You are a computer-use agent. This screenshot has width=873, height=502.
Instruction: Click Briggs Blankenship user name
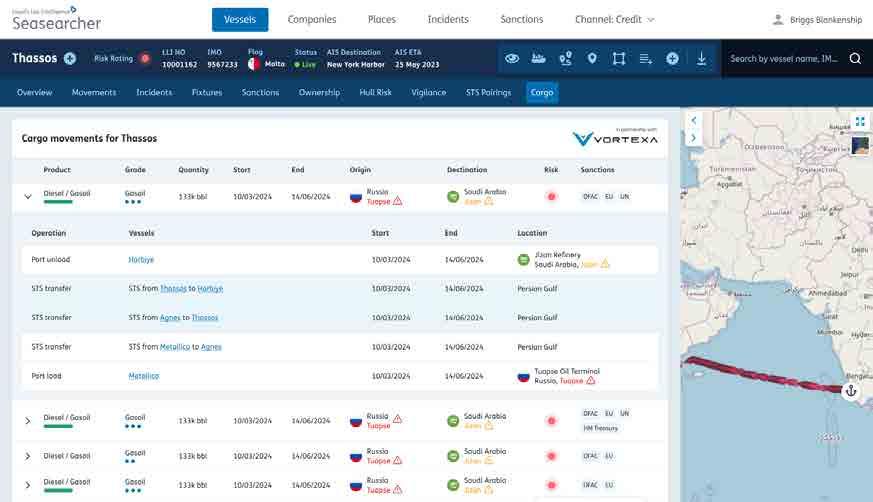pos(826,19)
